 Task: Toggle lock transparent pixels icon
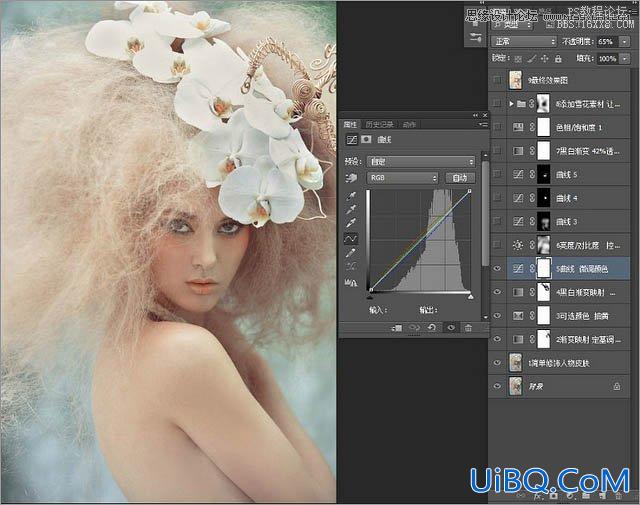(x=518, y=59)
